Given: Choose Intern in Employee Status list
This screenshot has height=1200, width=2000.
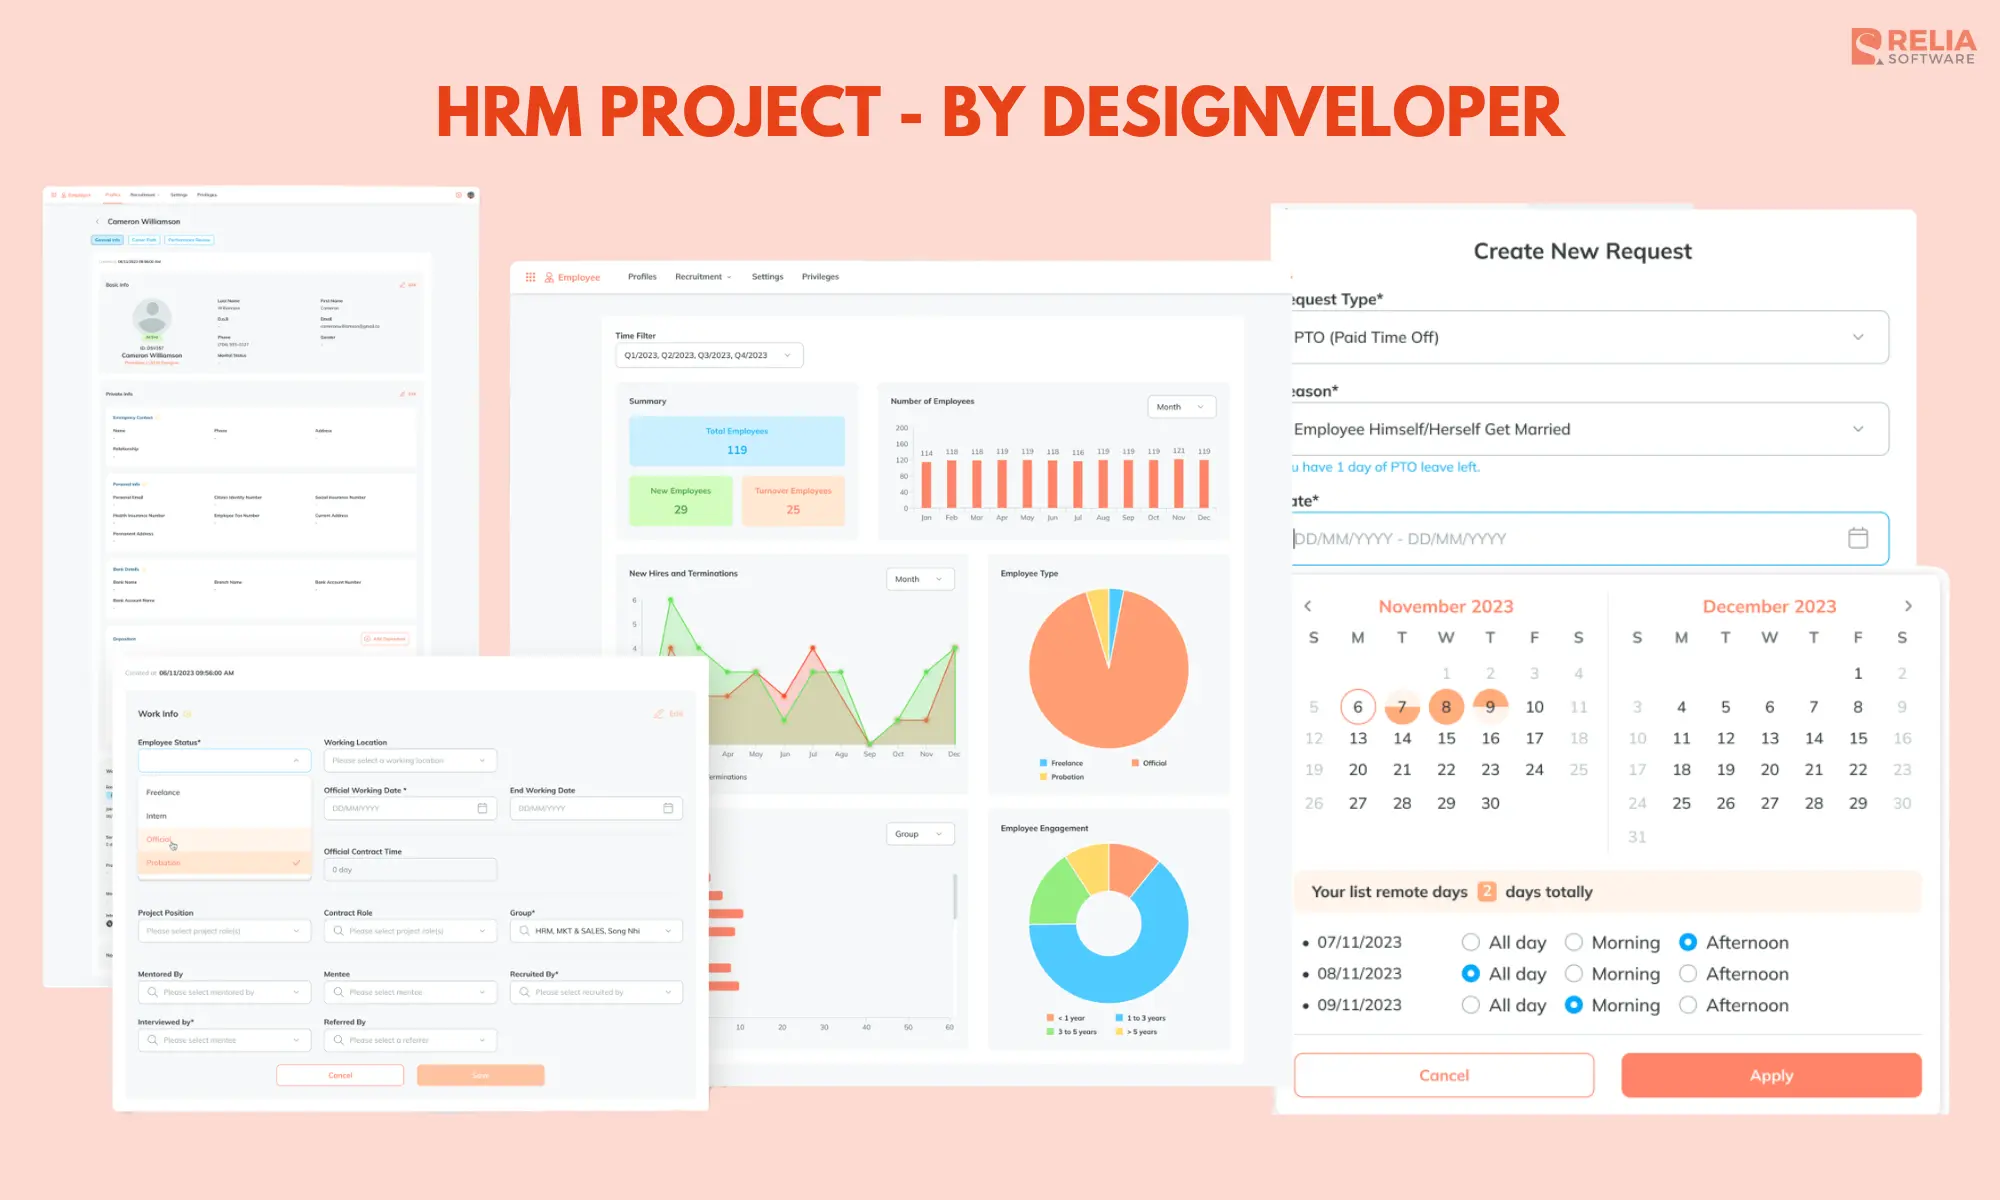Looking at the screenshot, I should pos(225,816).
